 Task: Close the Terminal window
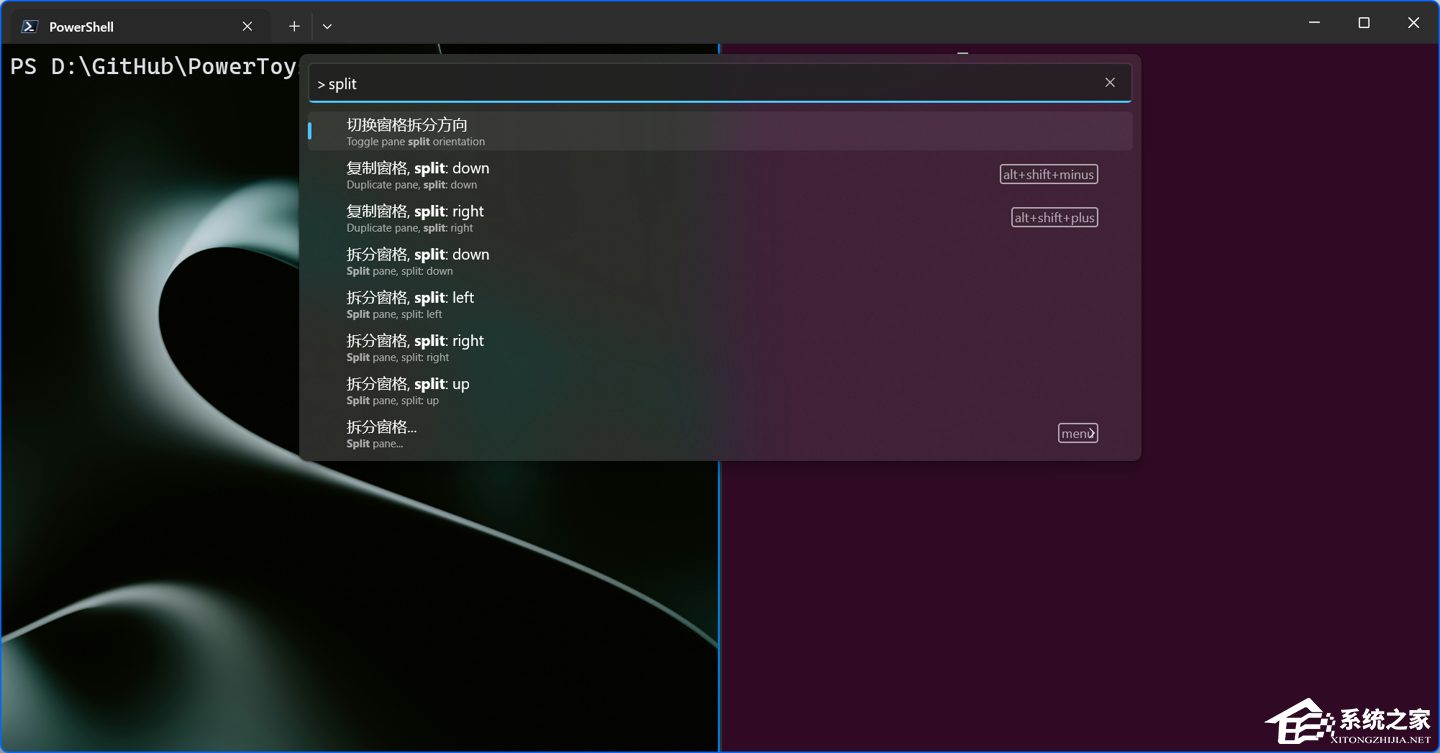(1413, 22)
